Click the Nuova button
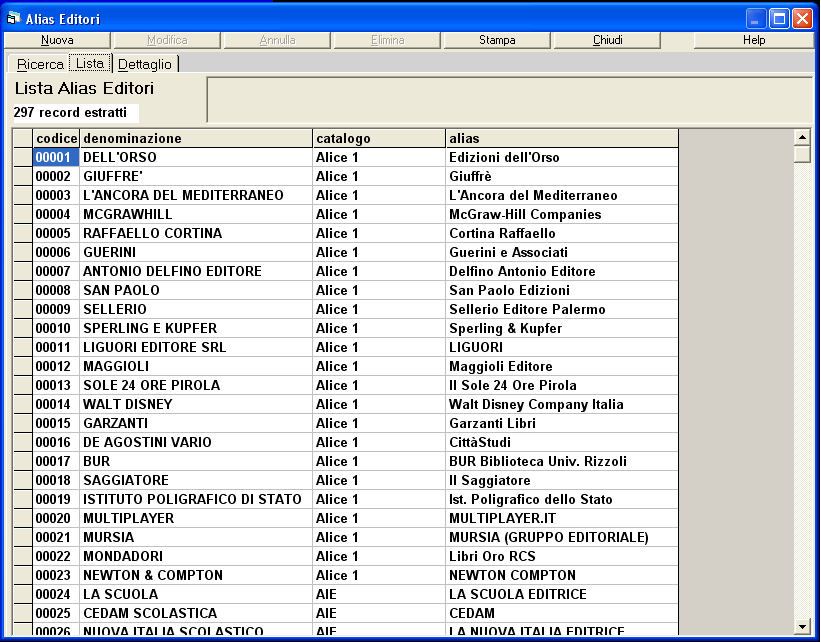The width and height of the screenshot is (821, 642). point(57,40)
